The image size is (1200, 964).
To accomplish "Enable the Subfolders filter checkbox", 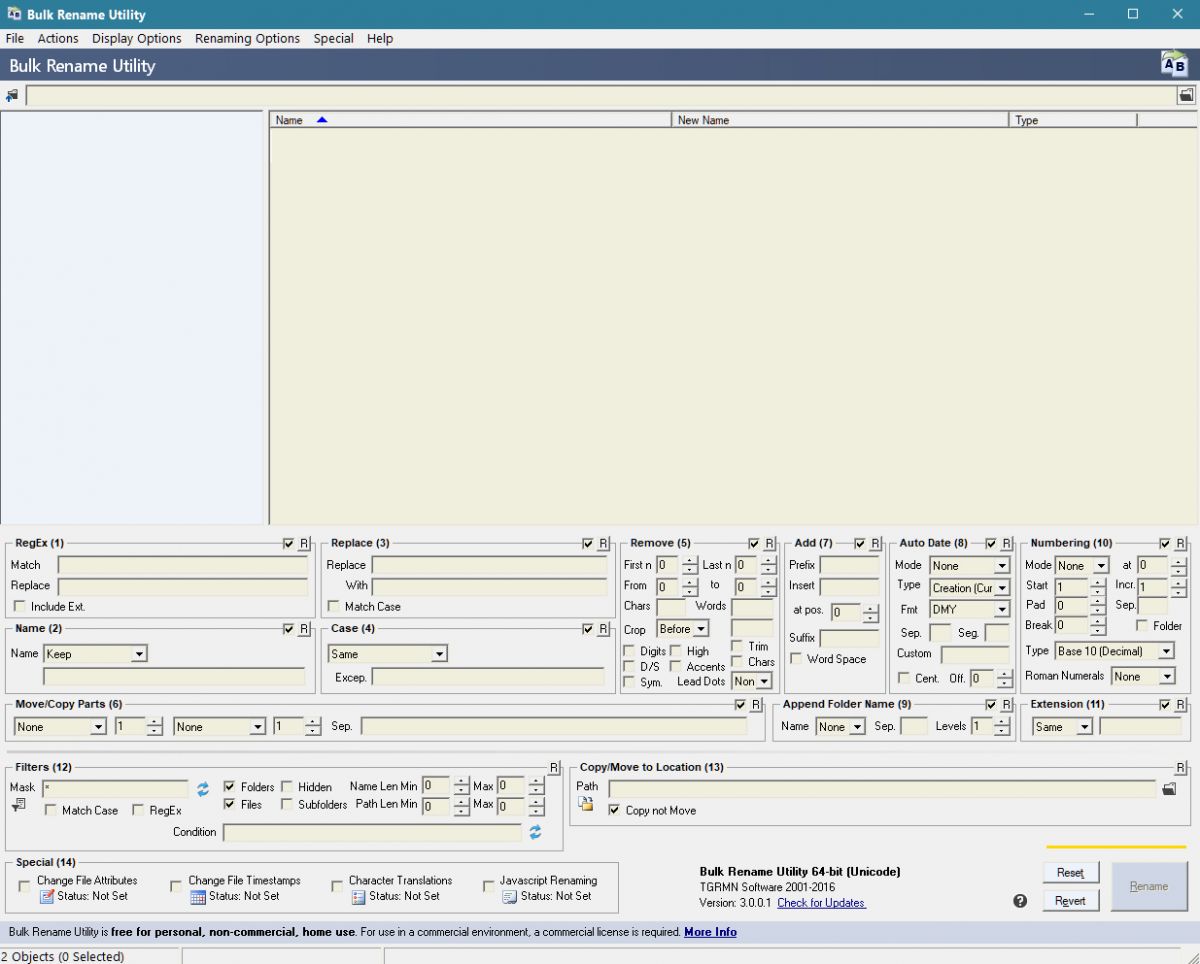I will pos(288,804).
